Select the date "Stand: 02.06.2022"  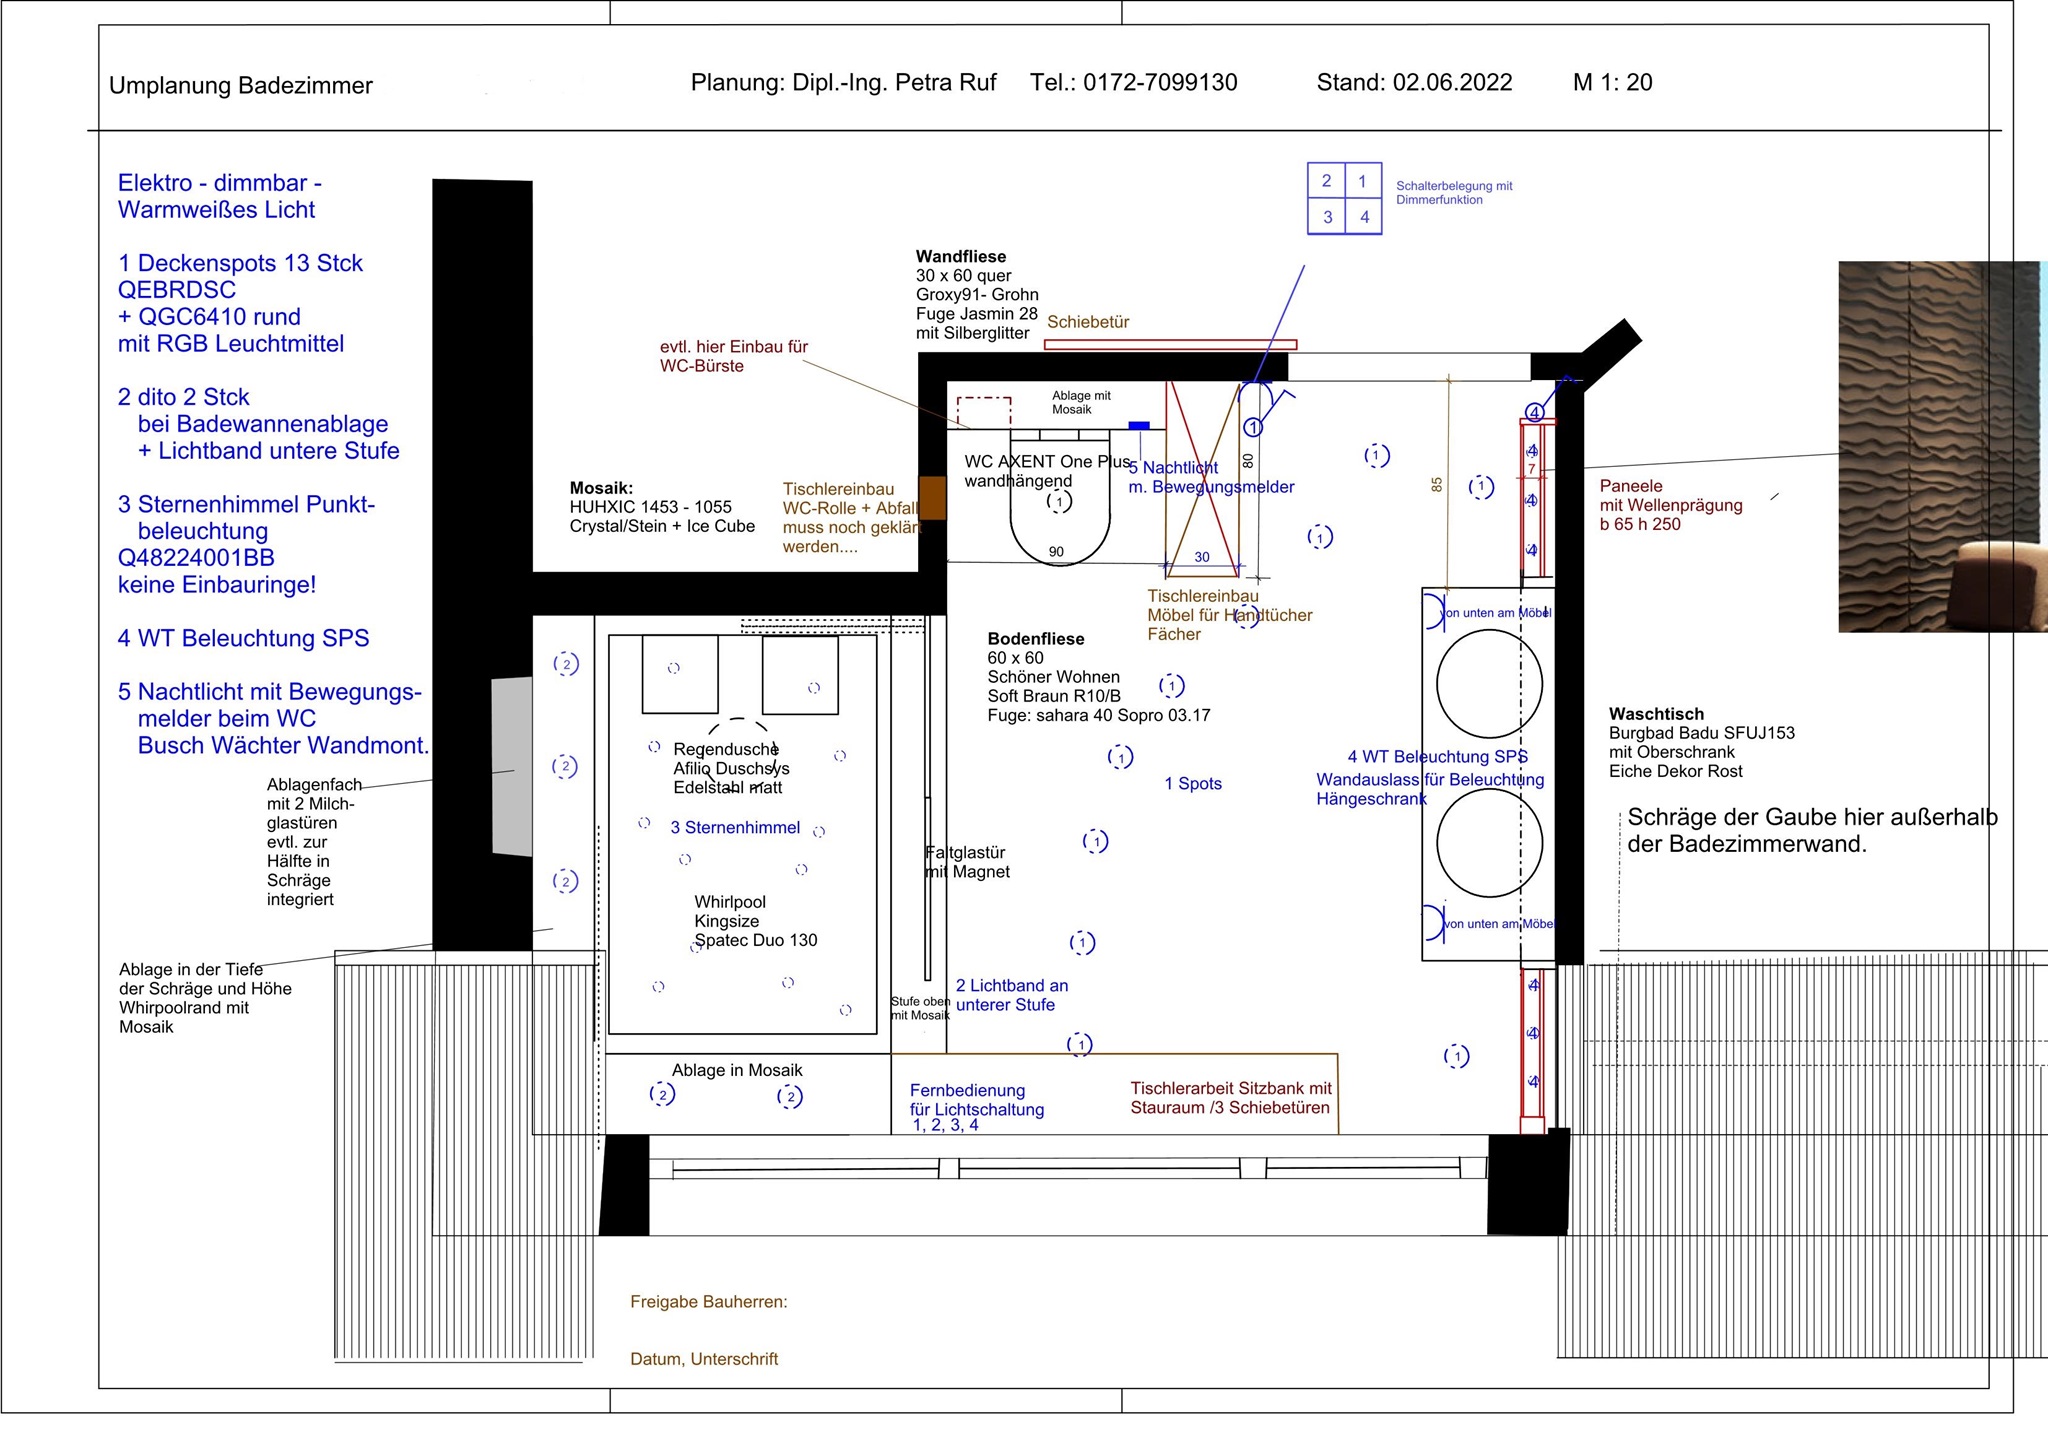1414,83
